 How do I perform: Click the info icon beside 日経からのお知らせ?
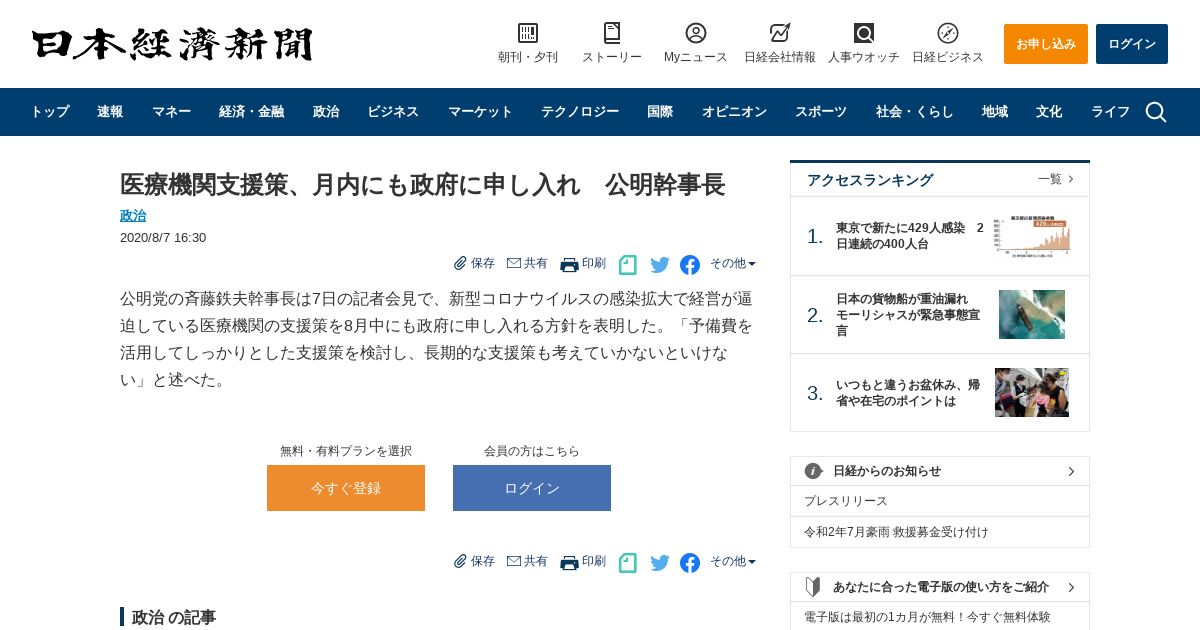click(x=814, y=471)
